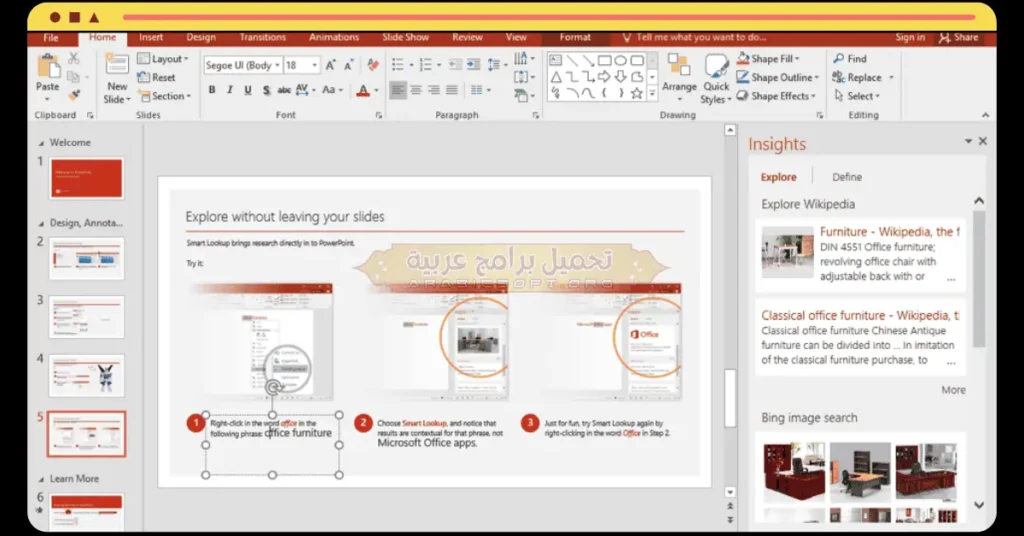The width and height of the screenshot is (1024, 536).
Task: Toggle Italic formatting
Action: (x=230, y=90)
